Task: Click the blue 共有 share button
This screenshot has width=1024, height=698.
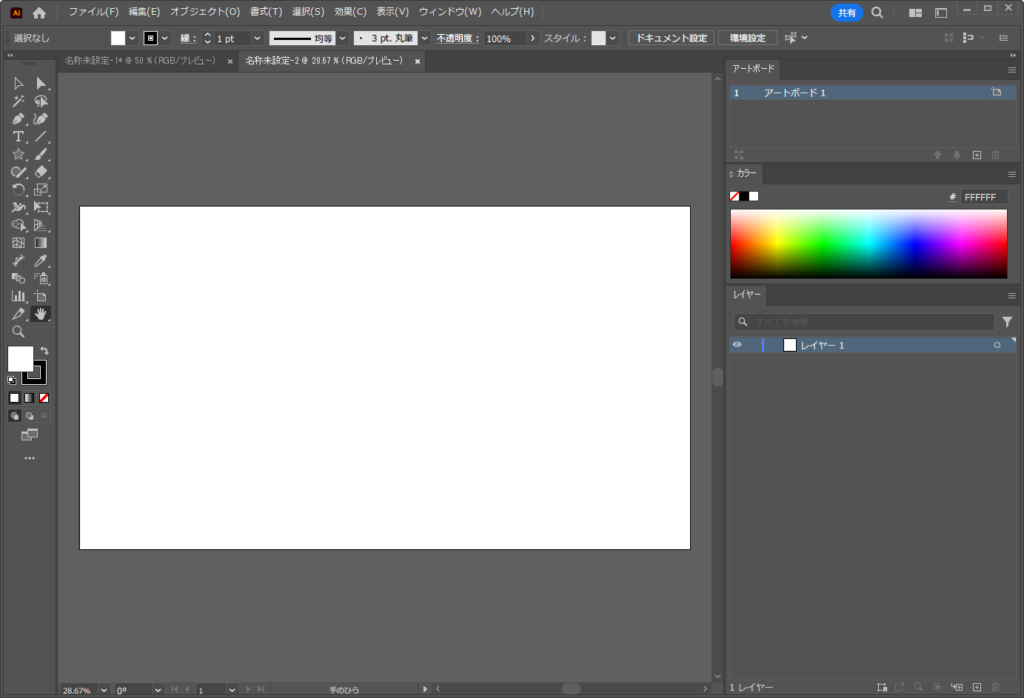Action: pyautogui.click(x=846, y=13)
